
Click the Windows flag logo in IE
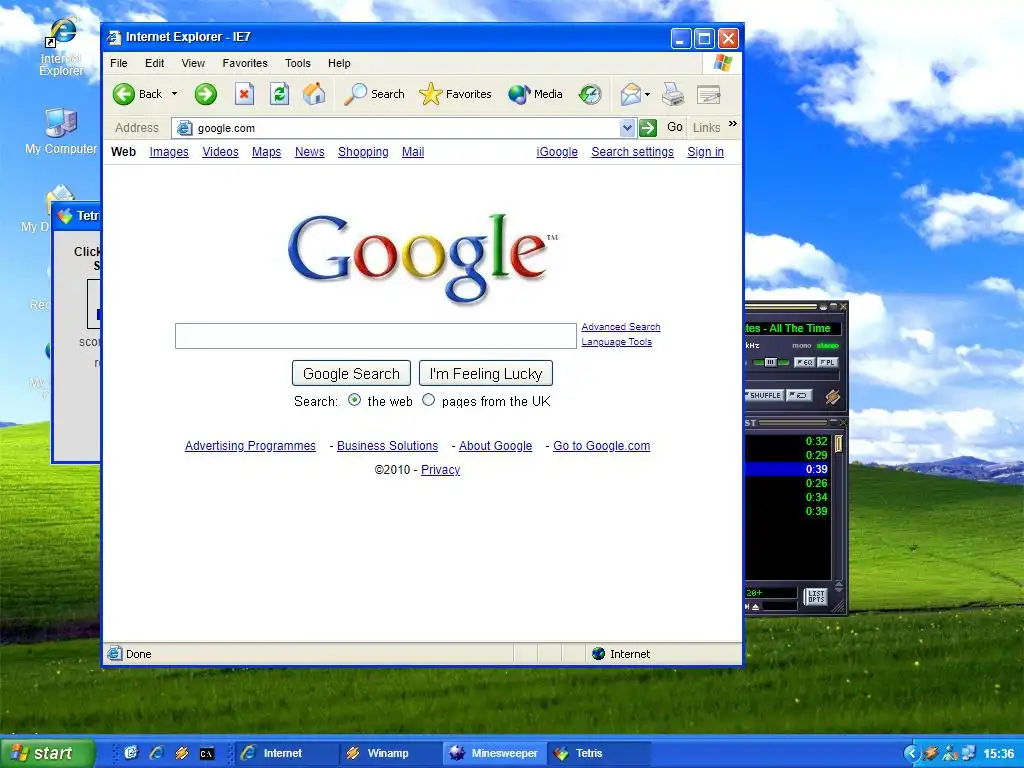click(x=722, y=63)
